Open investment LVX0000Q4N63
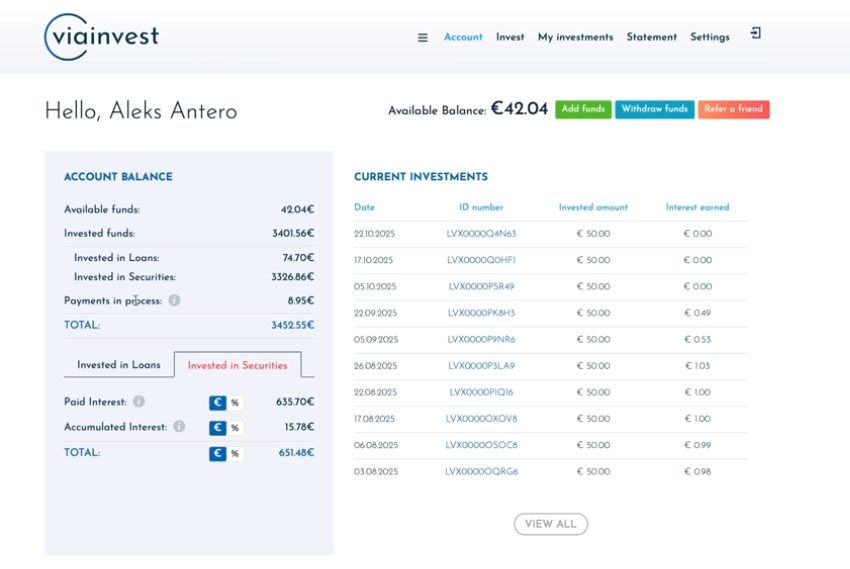The height and width of the screenshot is (569, 850). click(481, 234)
